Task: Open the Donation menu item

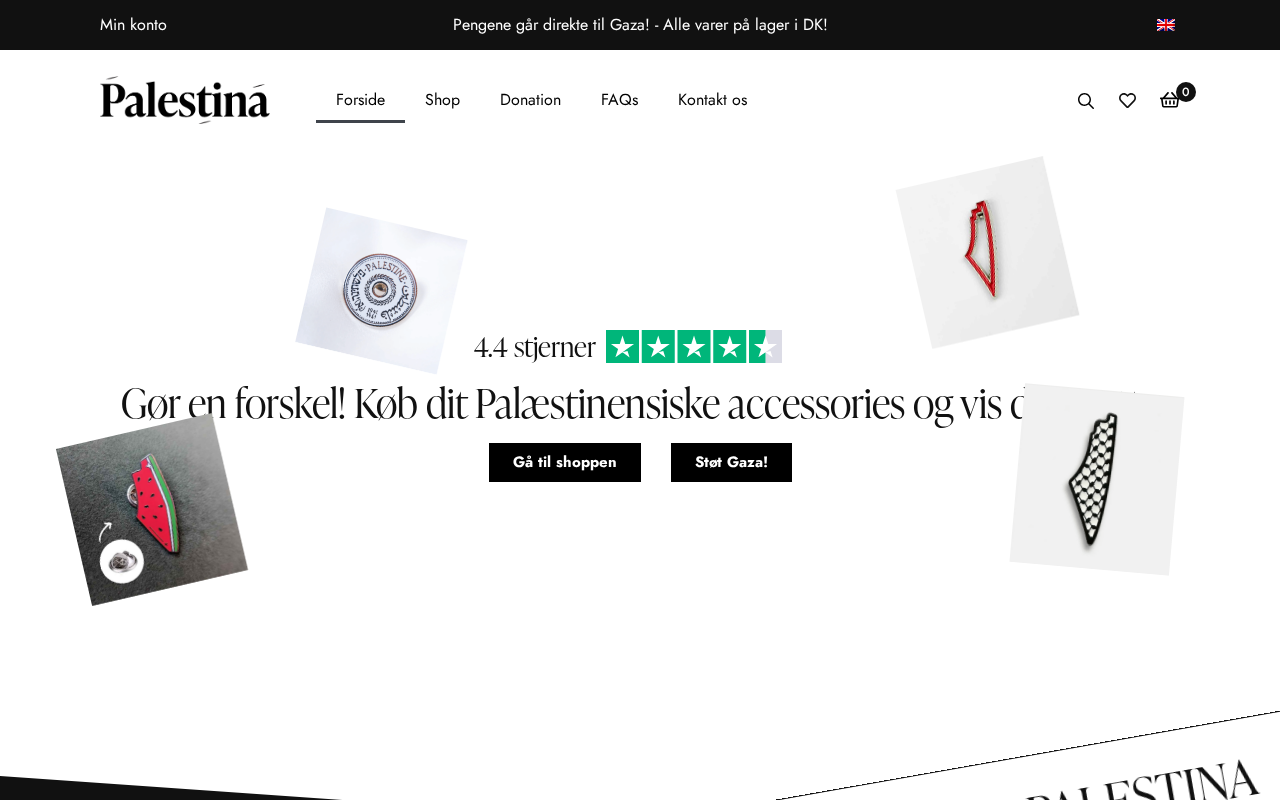Action: (x=530, y=100)
